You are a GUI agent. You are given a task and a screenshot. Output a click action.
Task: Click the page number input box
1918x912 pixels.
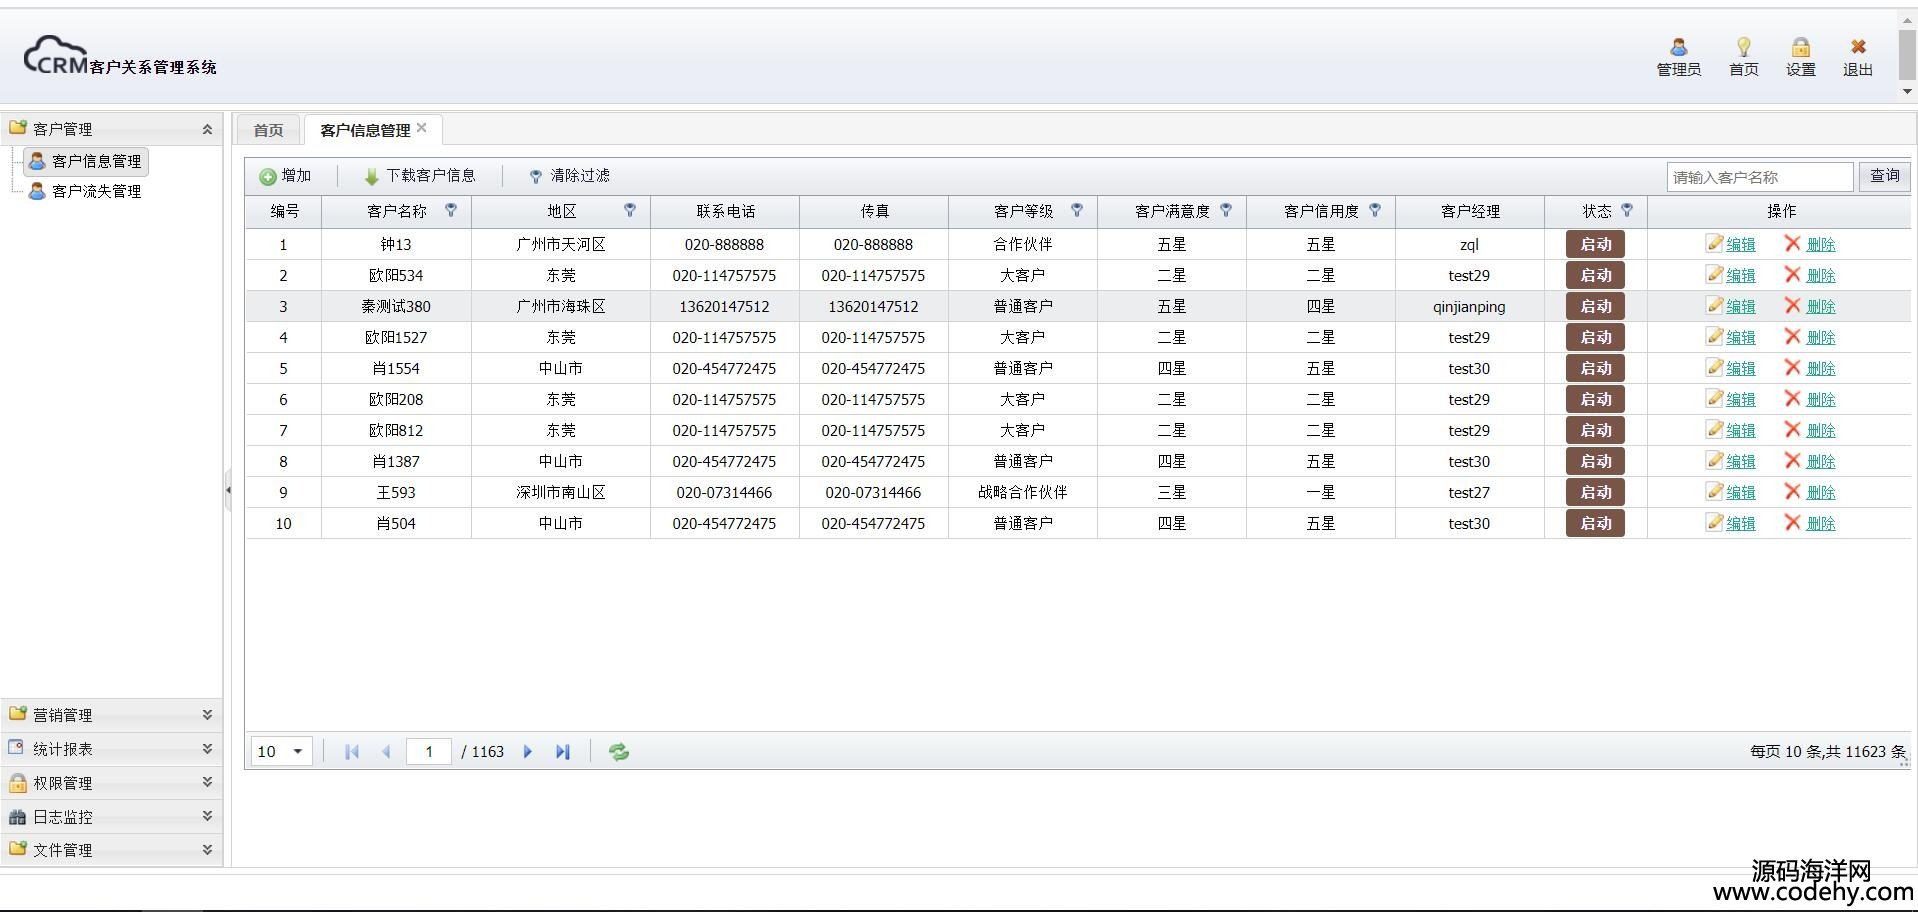(x=429, y=752)
